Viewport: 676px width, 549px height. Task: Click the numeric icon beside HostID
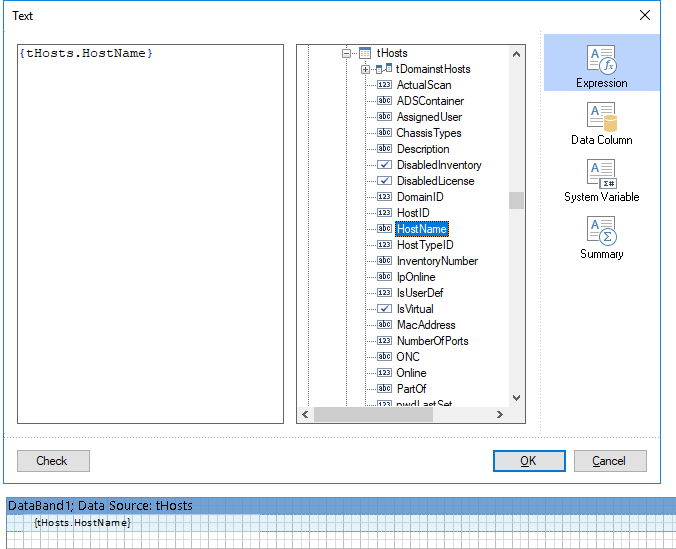point(384,213)
